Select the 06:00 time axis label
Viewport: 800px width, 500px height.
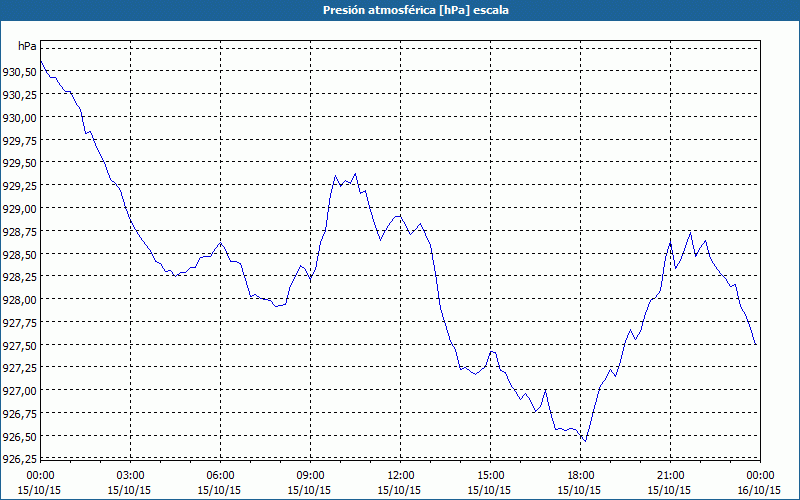[x=220, y=476]
